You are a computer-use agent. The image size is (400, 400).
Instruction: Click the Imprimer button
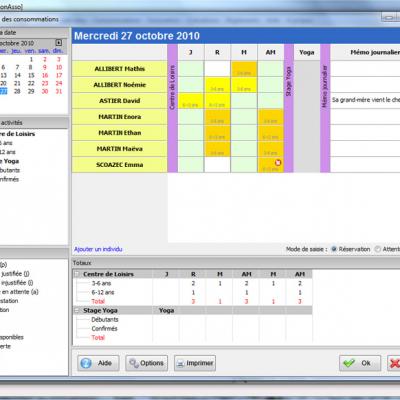tap(195, 363)
